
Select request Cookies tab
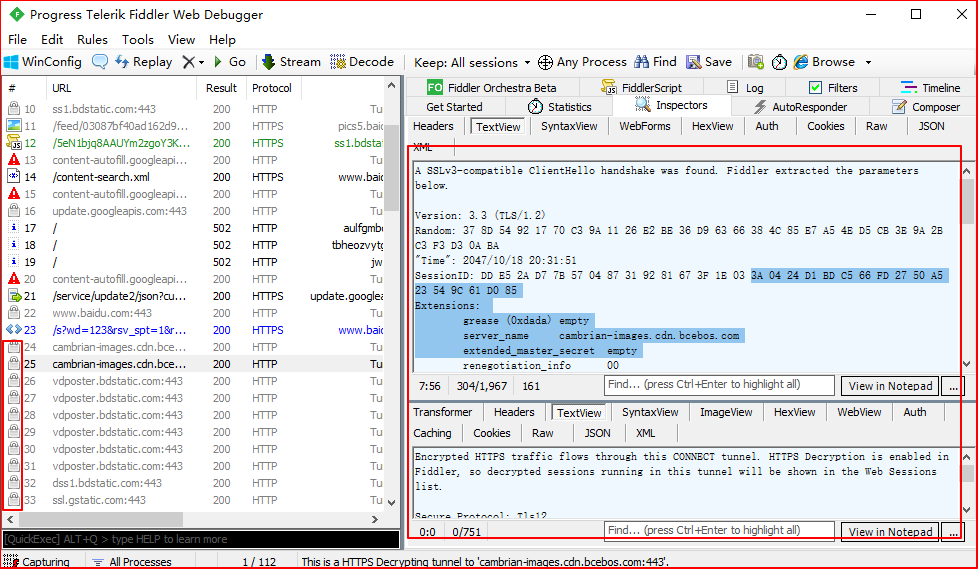(x=826, y=126)
